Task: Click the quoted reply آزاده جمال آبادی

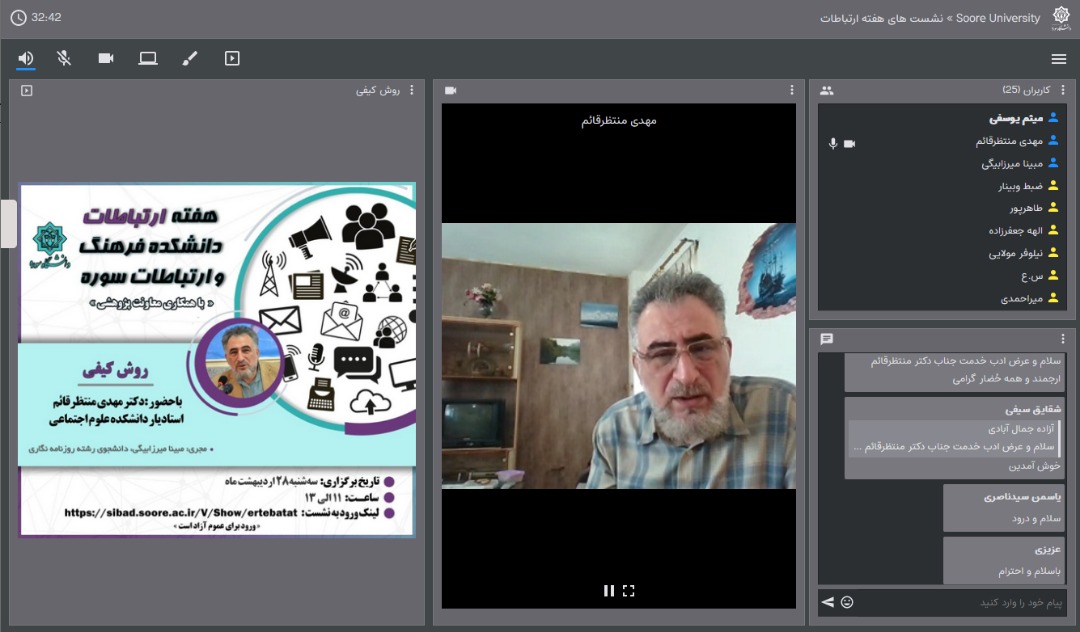Action: (955, 438)
